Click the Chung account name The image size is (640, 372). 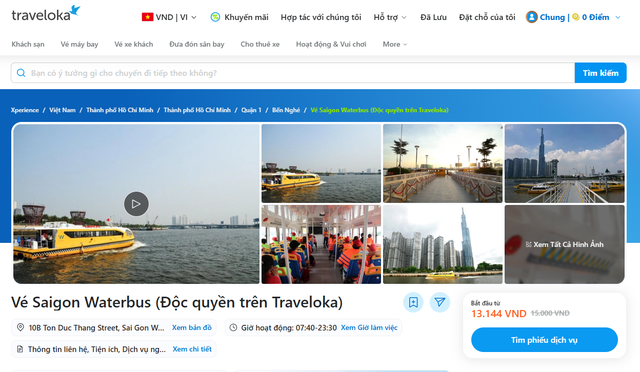(552, 17)
